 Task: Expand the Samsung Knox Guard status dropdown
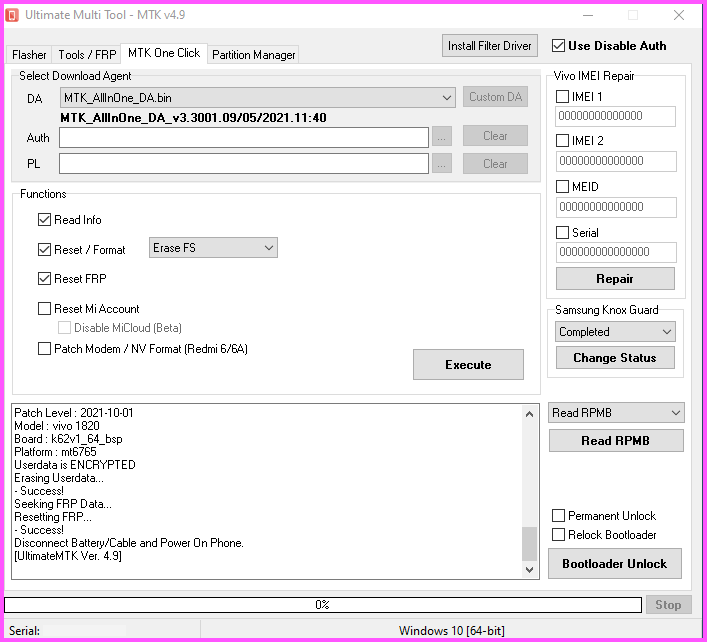click(x=615, y=332)
